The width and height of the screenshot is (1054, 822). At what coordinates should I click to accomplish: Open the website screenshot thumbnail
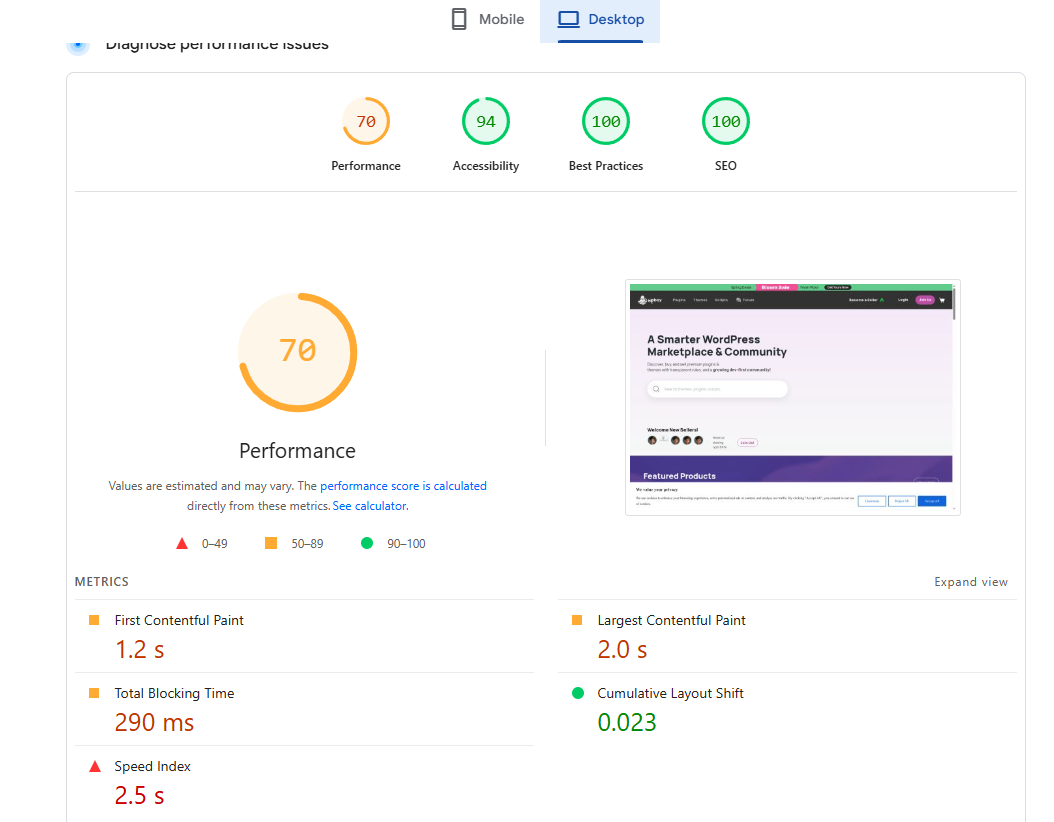(793, 398)
